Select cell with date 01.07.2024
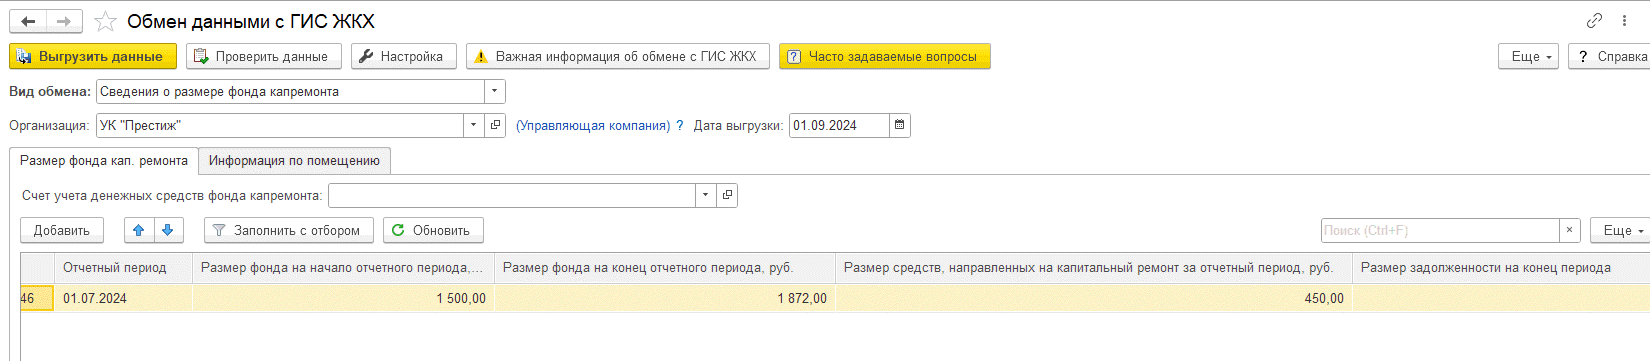This screenshot has height=361, width=1650. tap(124, 298)
